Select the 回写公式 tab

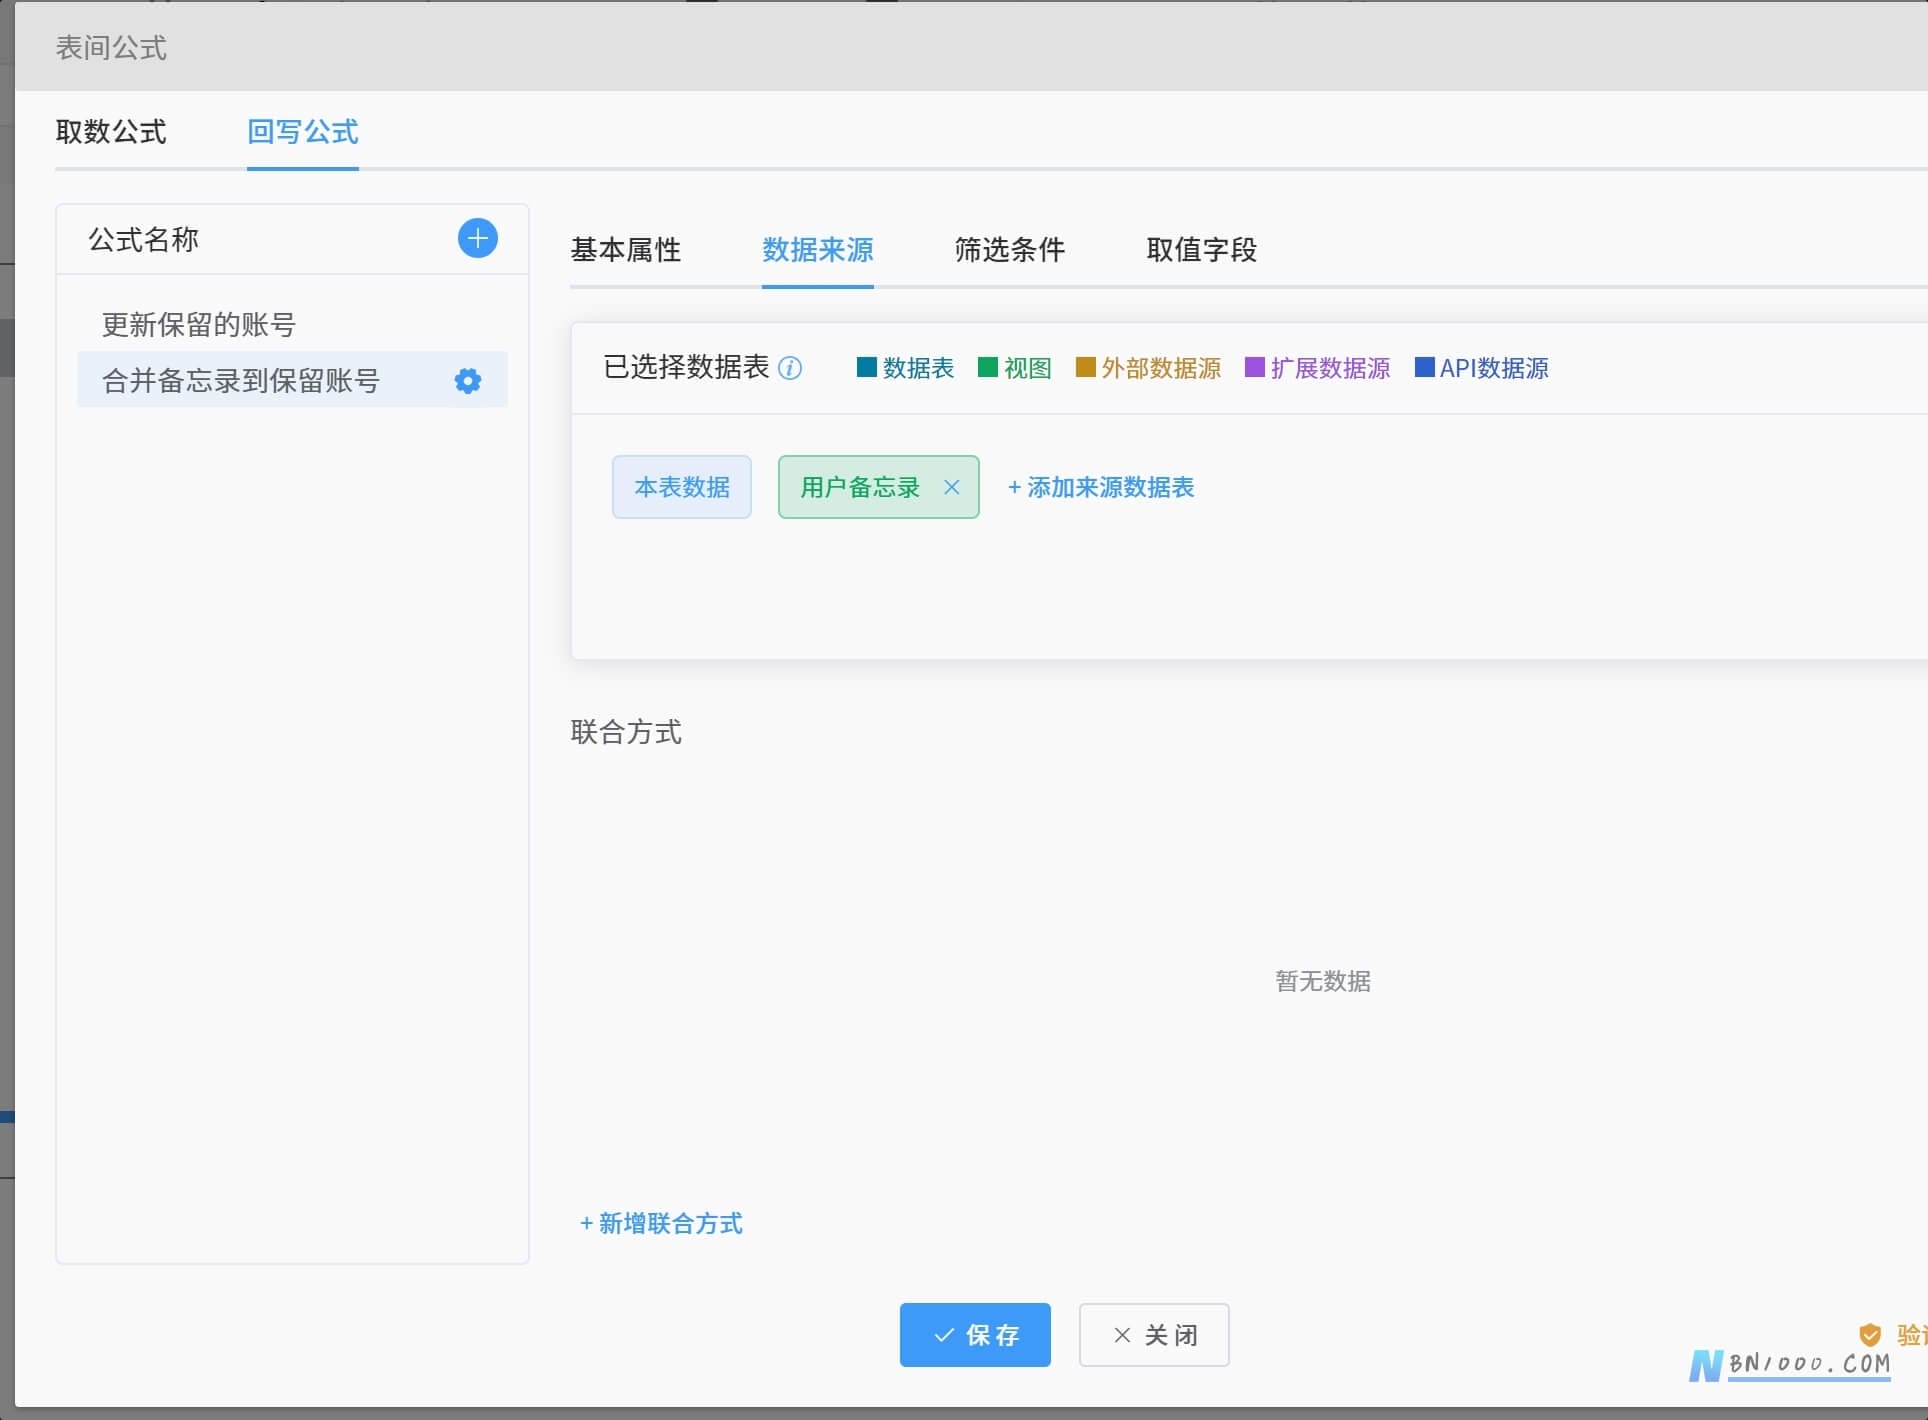coord(303,132)
